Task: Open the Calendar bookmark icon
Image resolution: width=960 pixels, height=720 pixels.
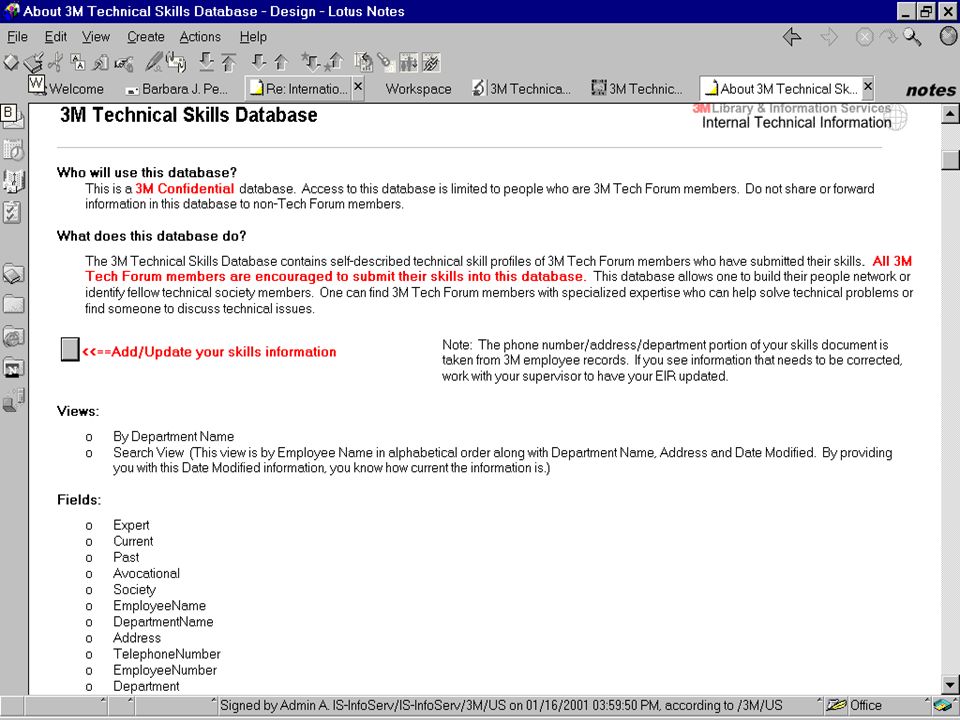Action: (x=13, y=149)
